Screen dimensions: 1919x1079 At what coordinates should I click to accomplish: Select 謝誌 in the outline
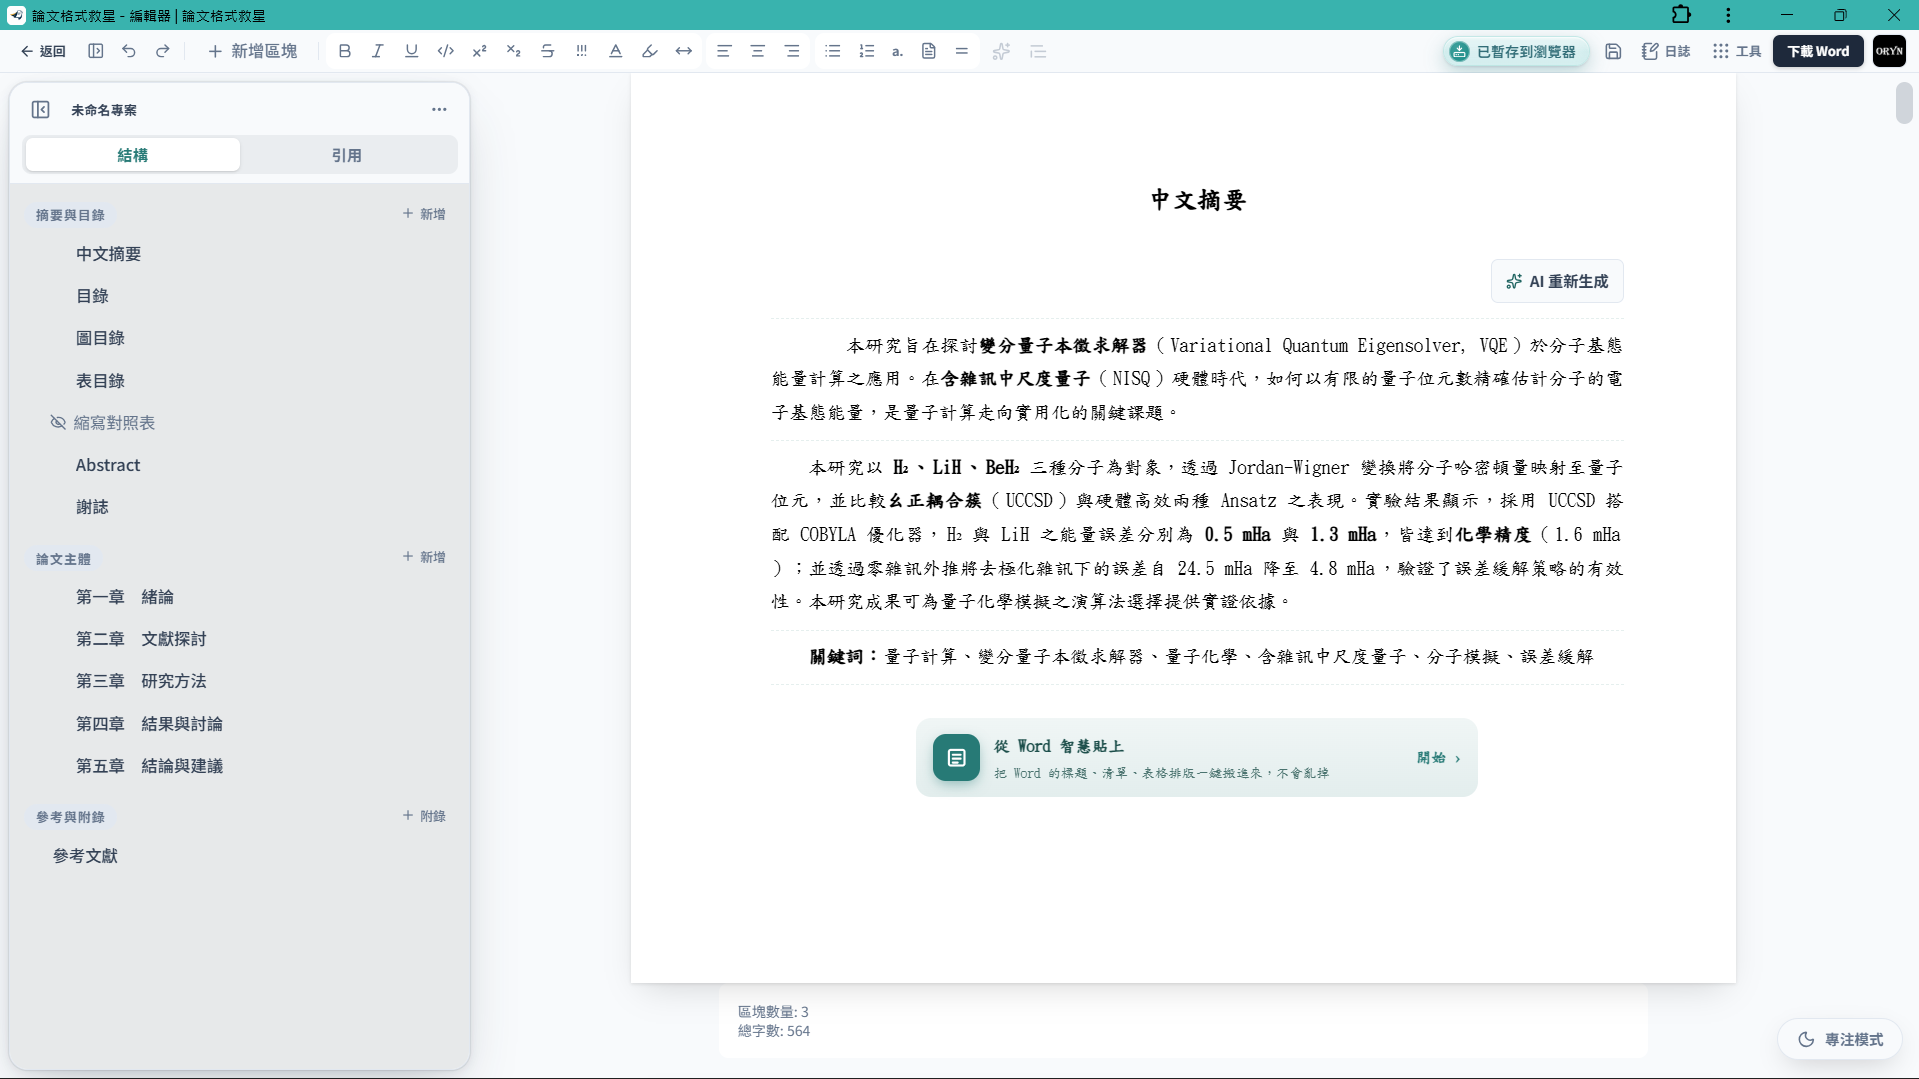coord(92,507)
